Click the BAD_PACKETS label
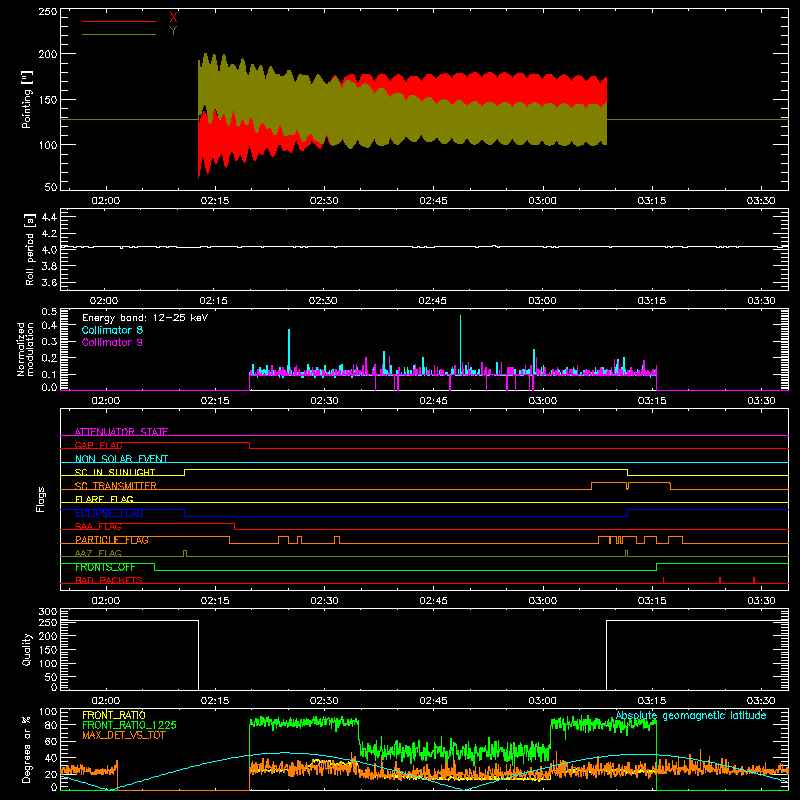 109,580
